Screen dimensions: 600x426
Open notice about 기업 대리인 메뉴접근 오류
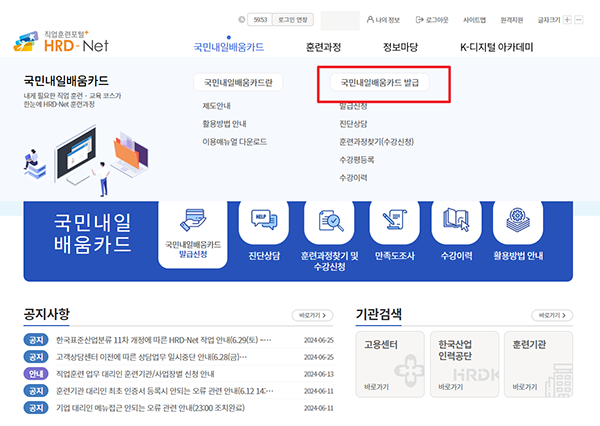point(150,408)
